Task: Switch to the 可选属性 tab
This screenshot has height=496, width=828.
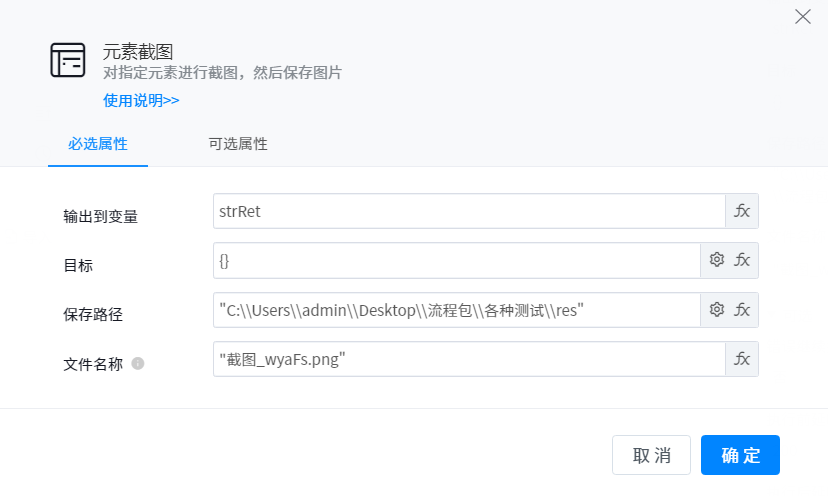Action: click(231, 144)
